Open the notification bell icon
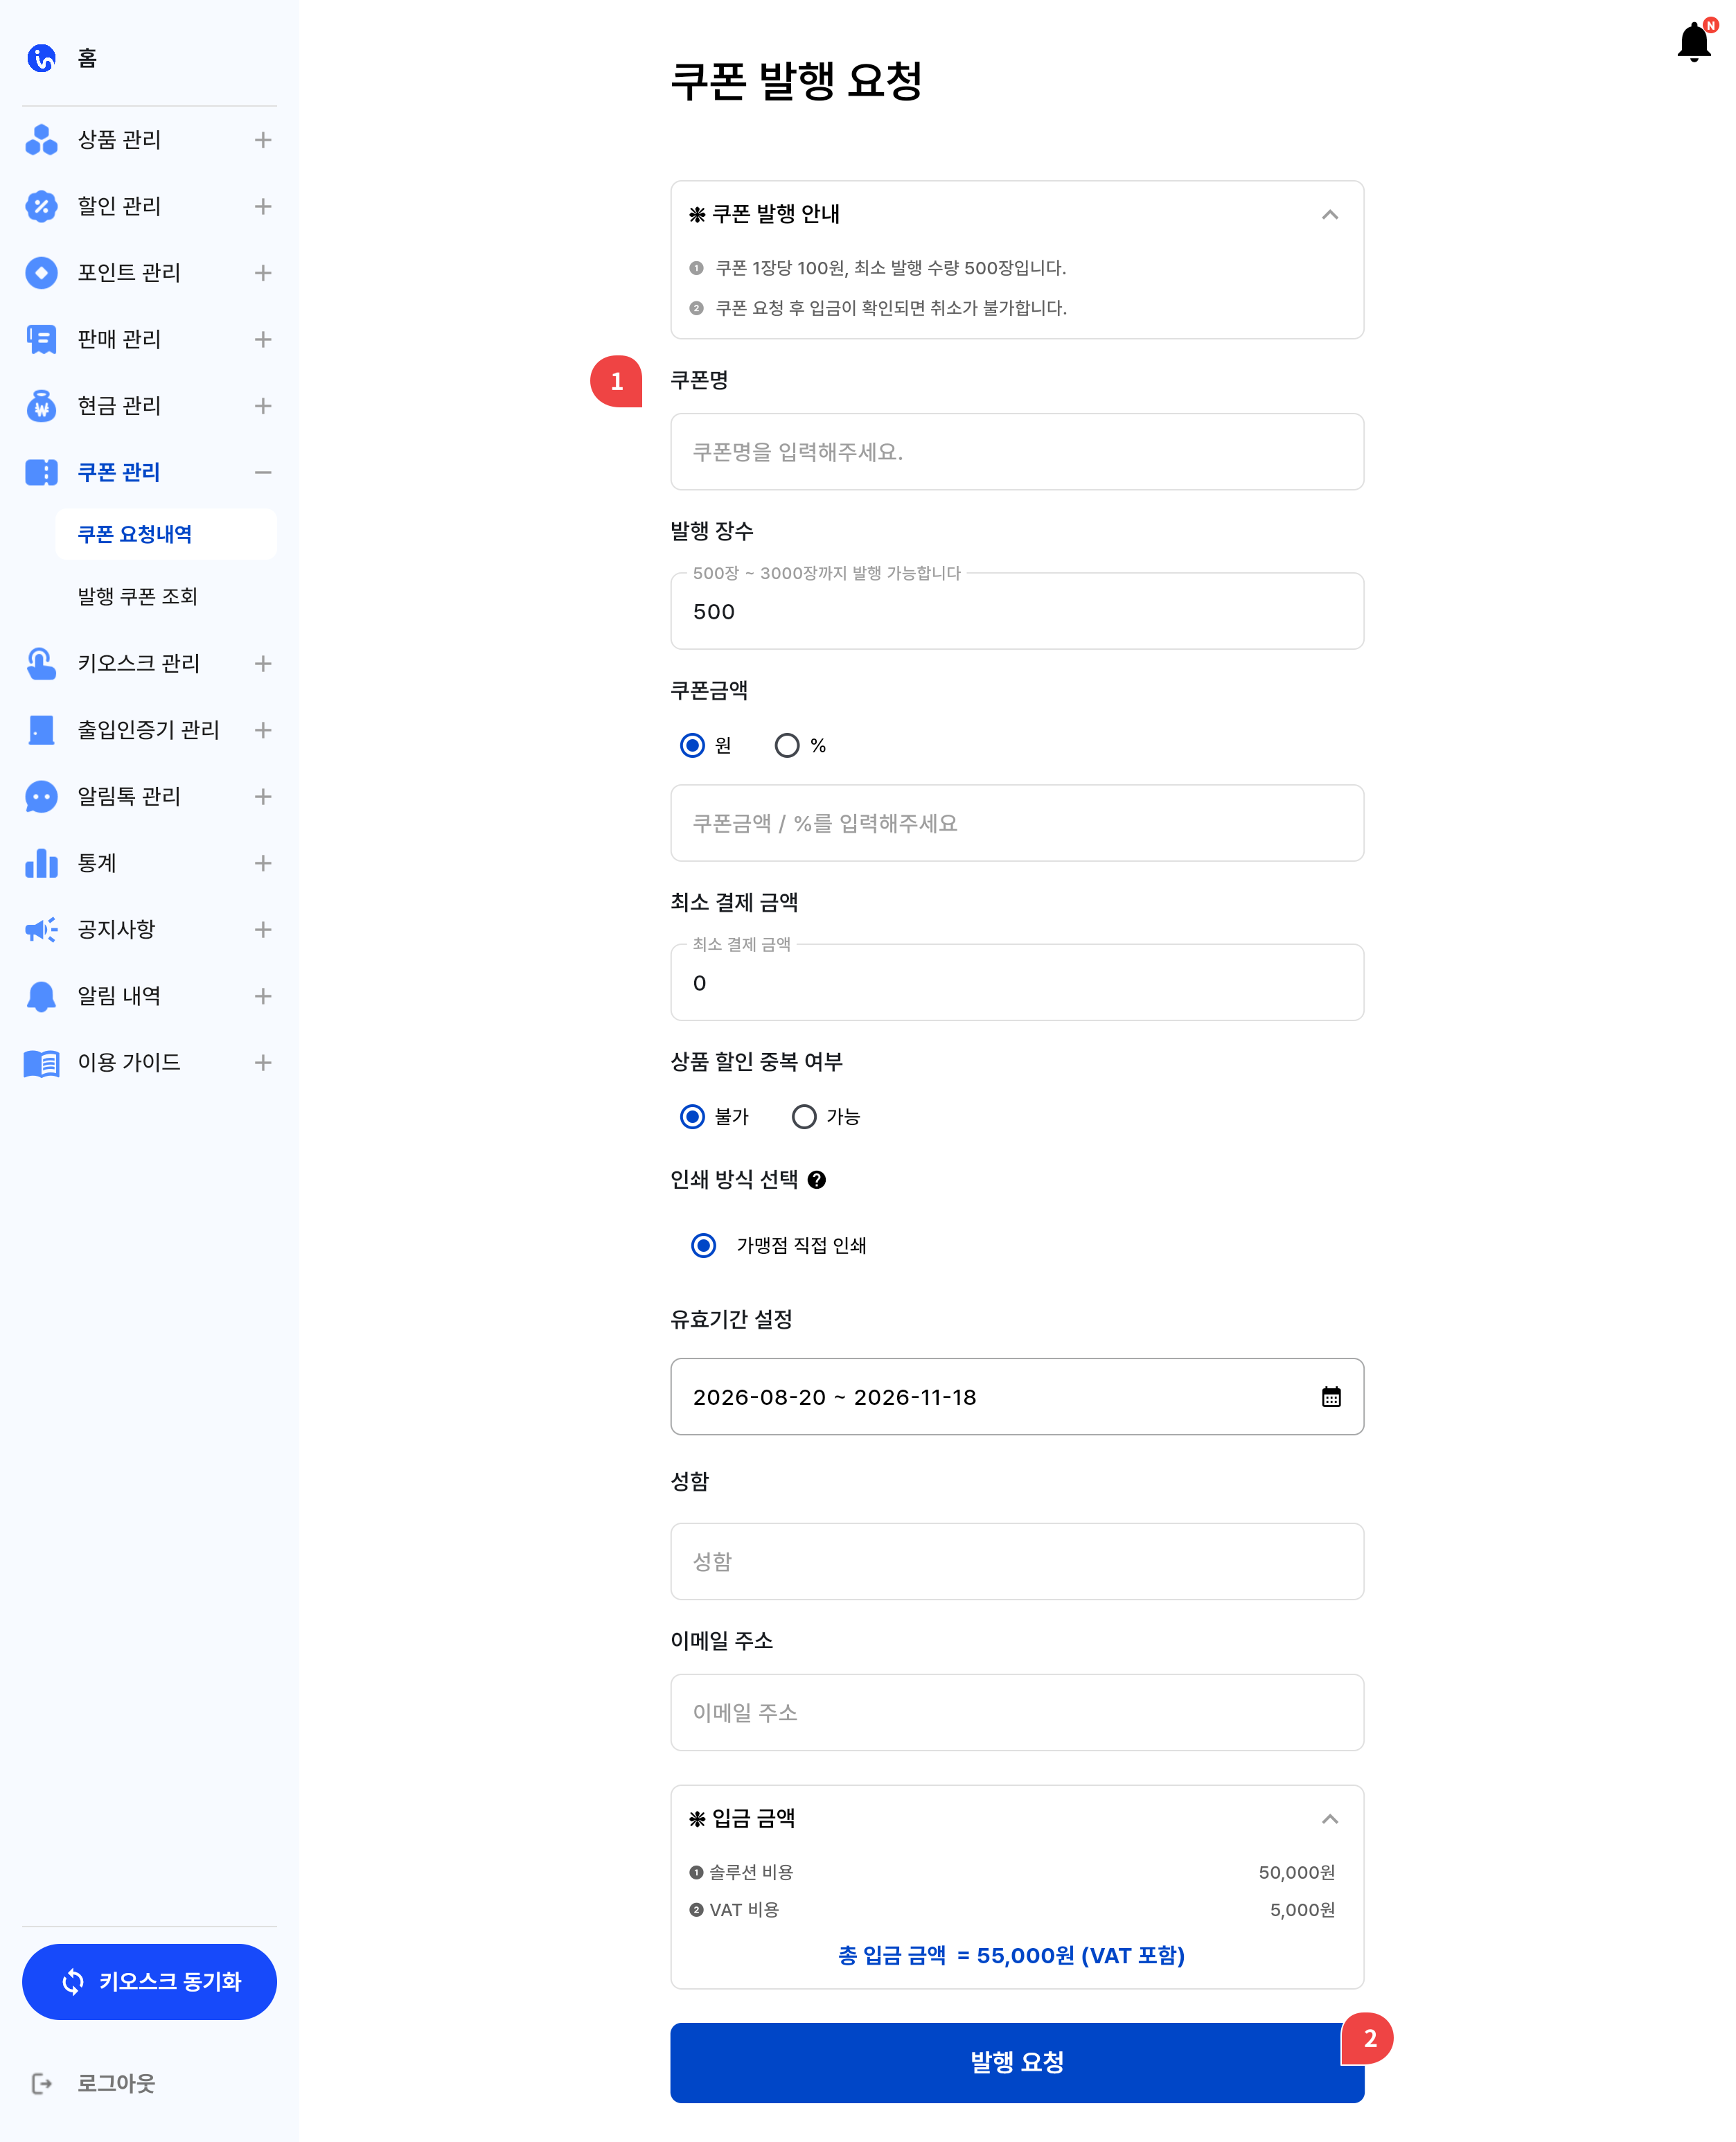The height and width of the screenshot is (2142, 1736). [1694, 42]
